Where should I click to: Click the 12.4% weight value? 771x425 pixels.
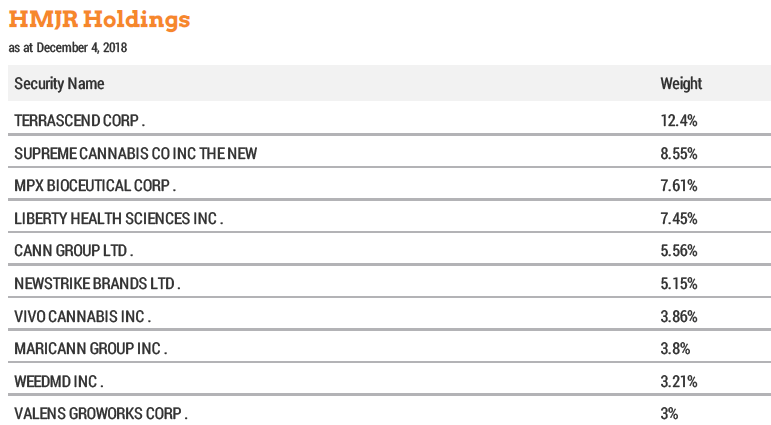(678, 120)
